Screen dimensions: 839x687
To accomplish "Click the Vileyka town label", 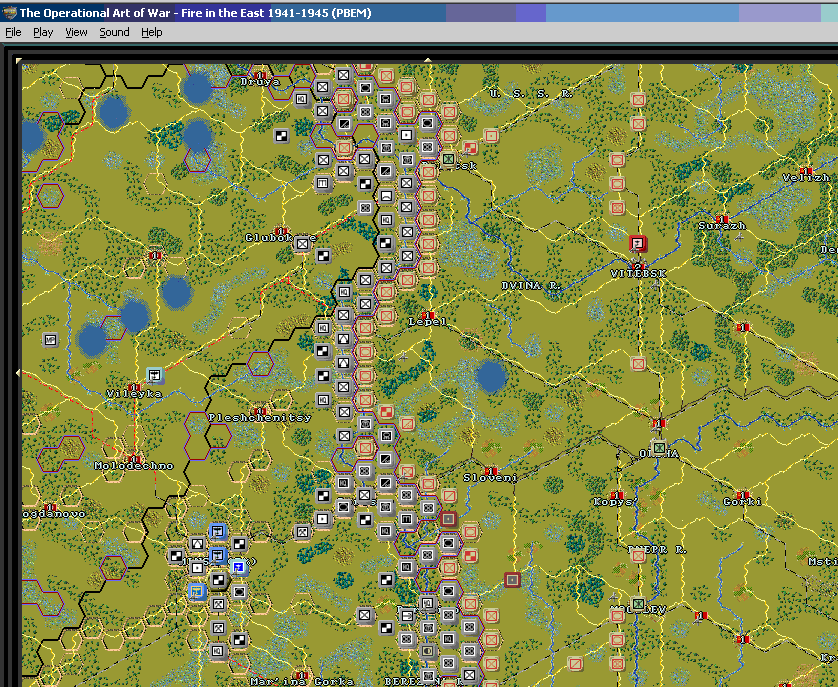I will tap(134, 393).
